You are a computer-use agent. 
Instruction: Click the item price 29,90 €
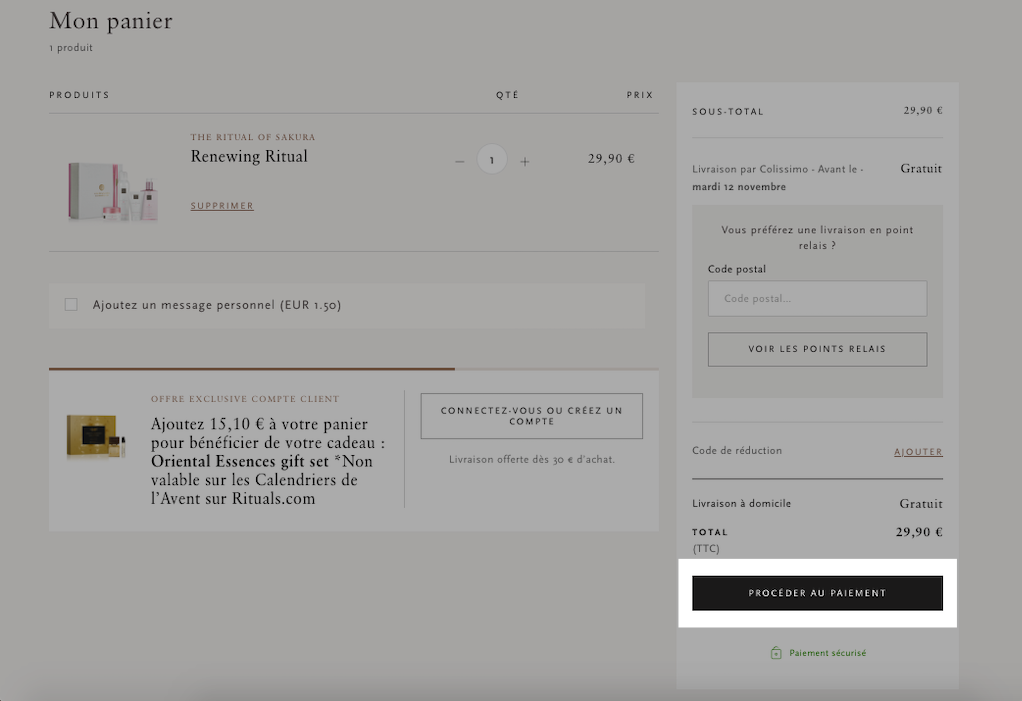pyautogui.click(x=611, y=158)
